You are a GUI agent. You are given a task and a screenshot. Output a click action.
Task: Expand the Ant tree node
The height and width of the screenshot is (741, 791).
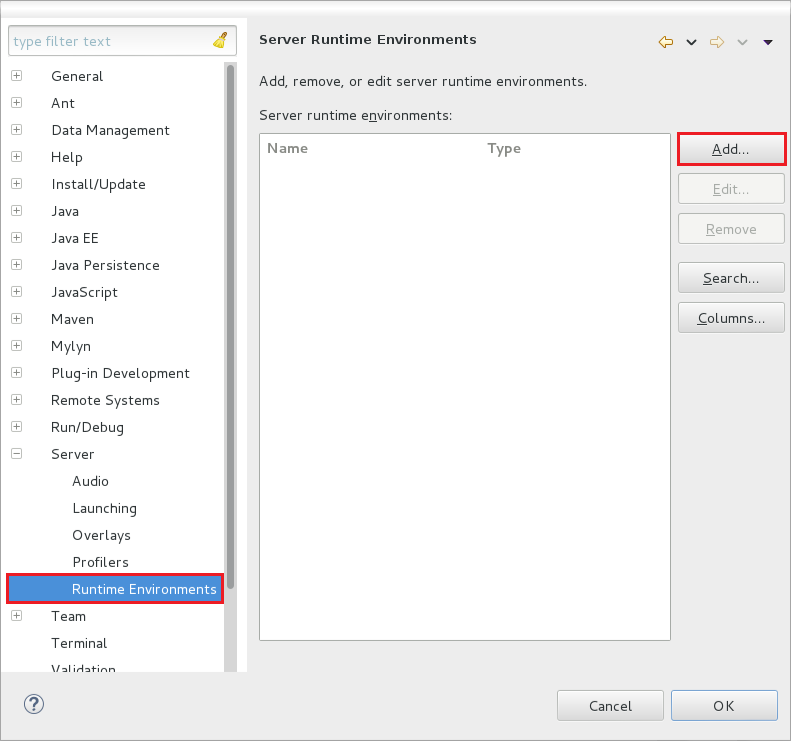17,102
